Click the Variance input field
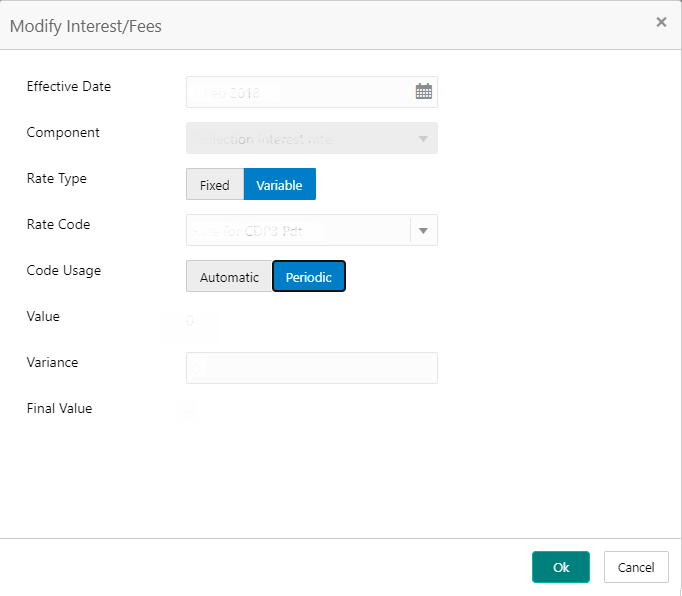The height and width of the screenshot is (596, 682). coord(311,368)
